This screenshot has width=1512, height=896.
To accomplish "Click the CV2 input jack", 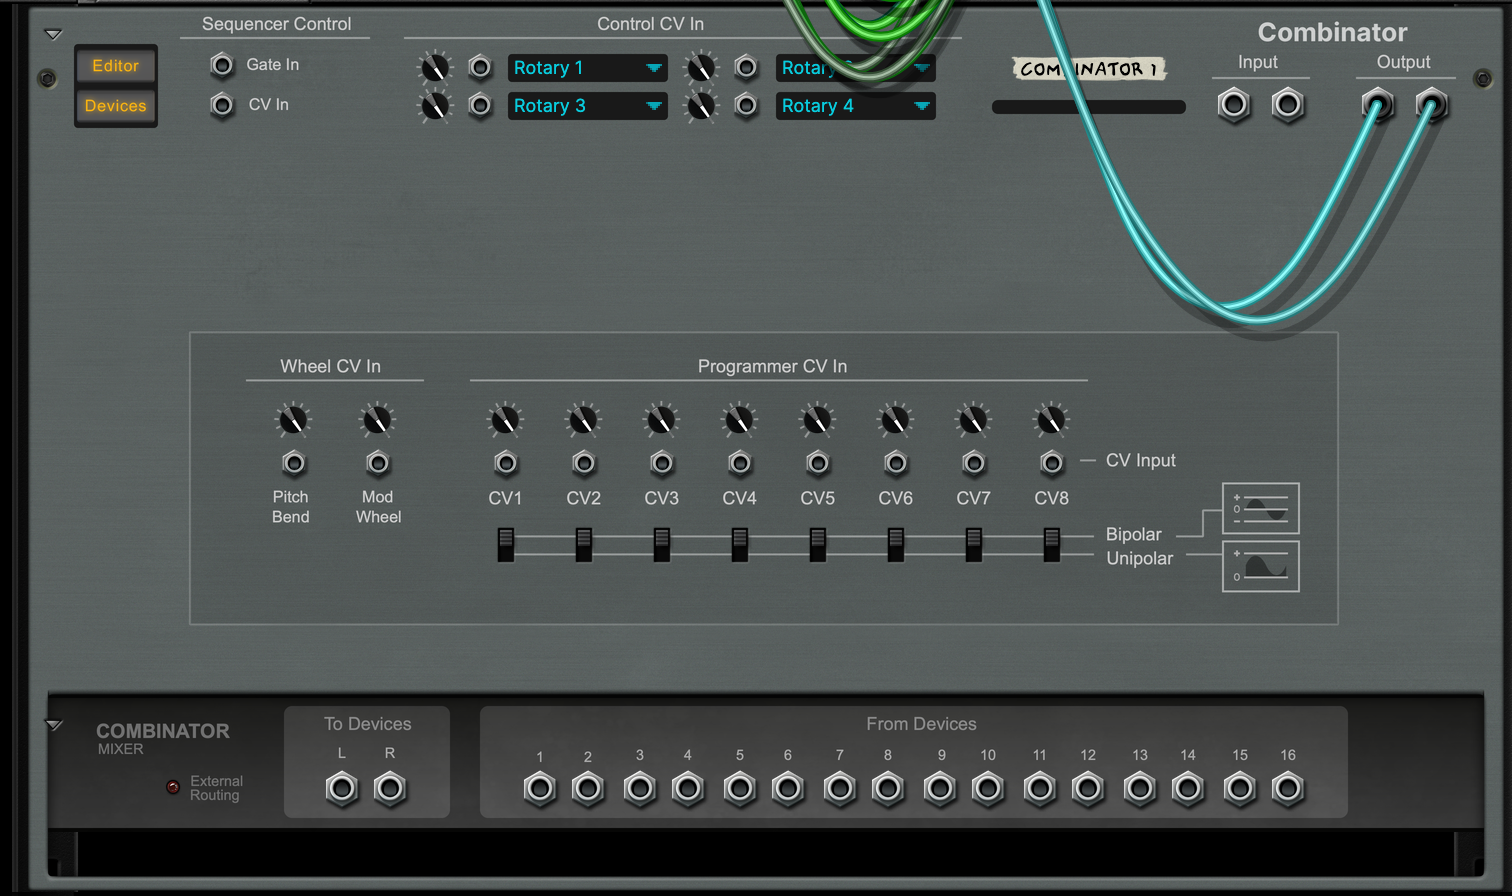I will coord(584,462).
